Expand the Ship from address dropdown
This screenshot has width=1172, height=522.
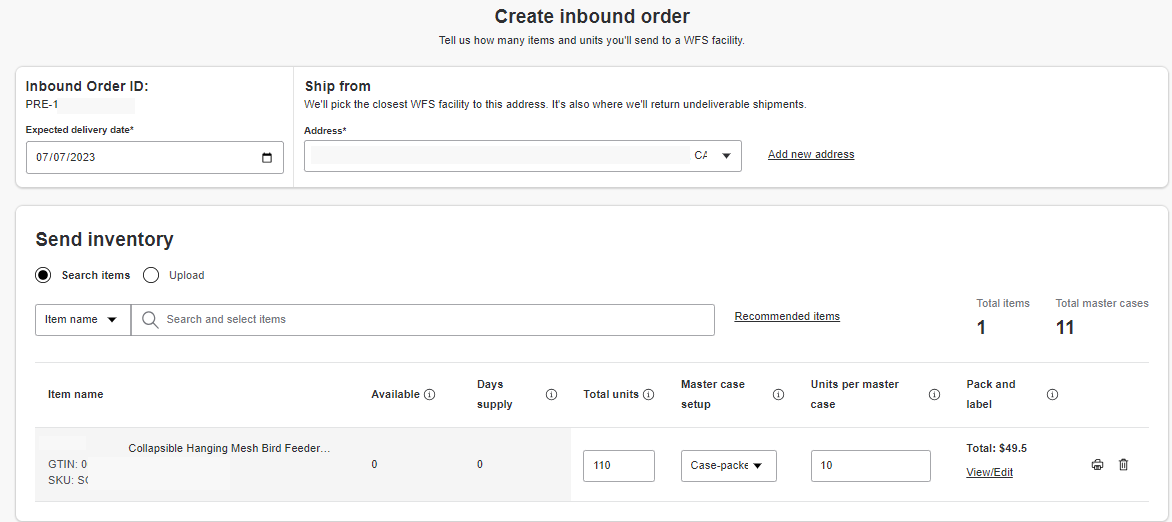coord(725,156)
